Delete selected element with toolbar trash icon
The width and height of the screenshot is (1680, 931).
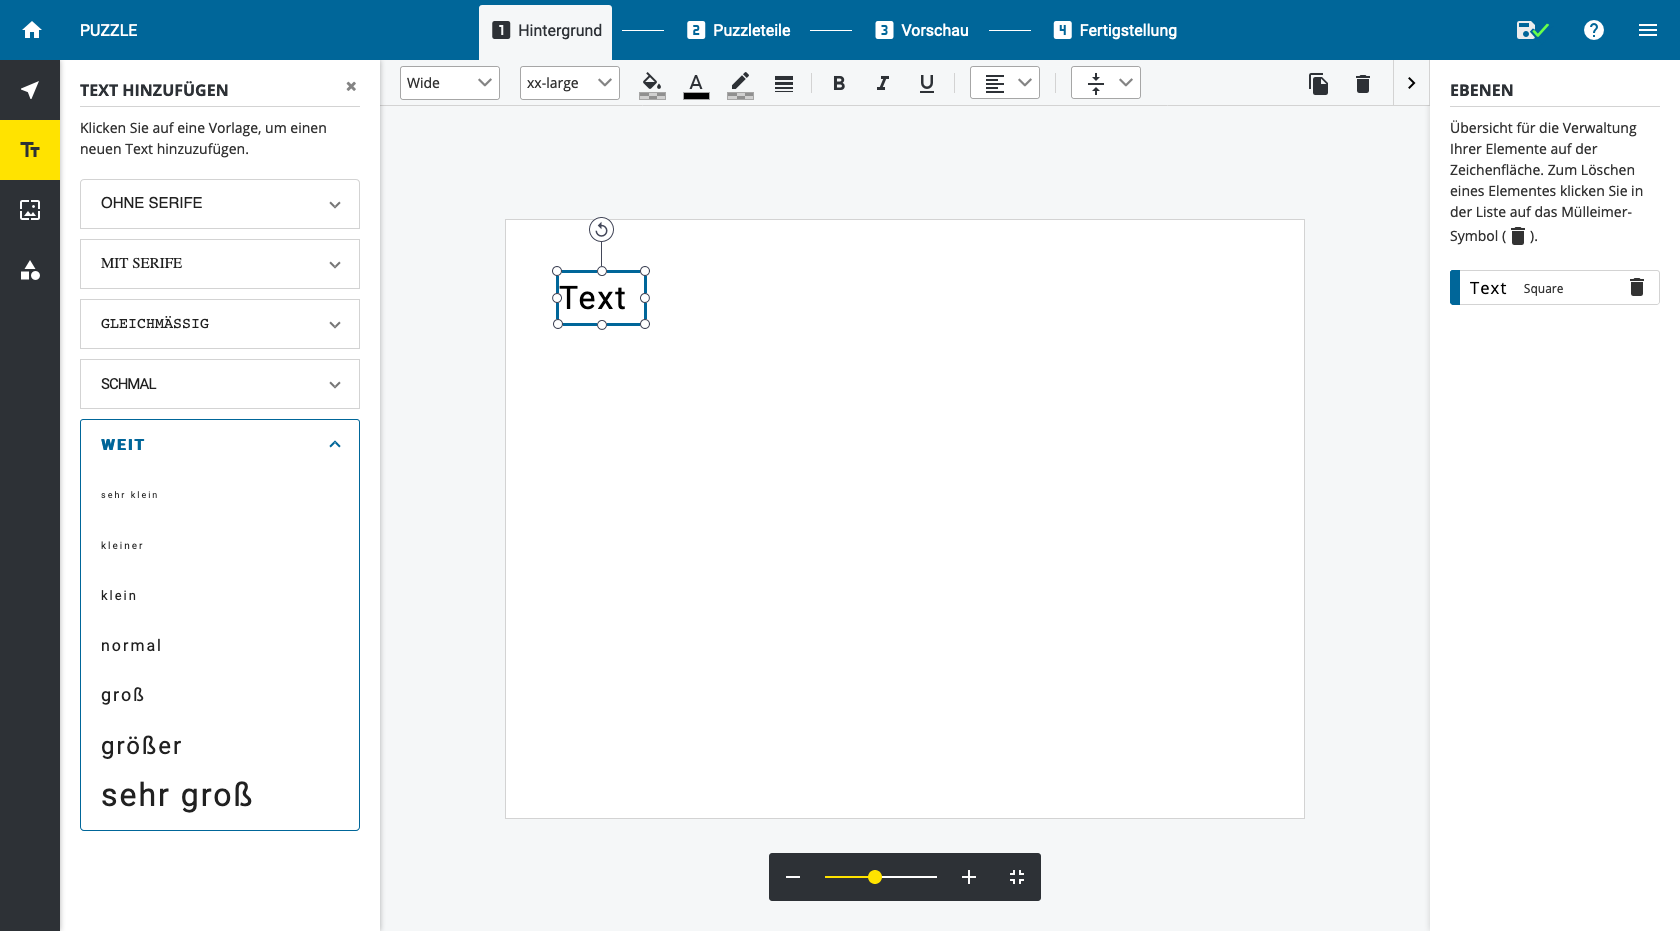click(1362, 84)
